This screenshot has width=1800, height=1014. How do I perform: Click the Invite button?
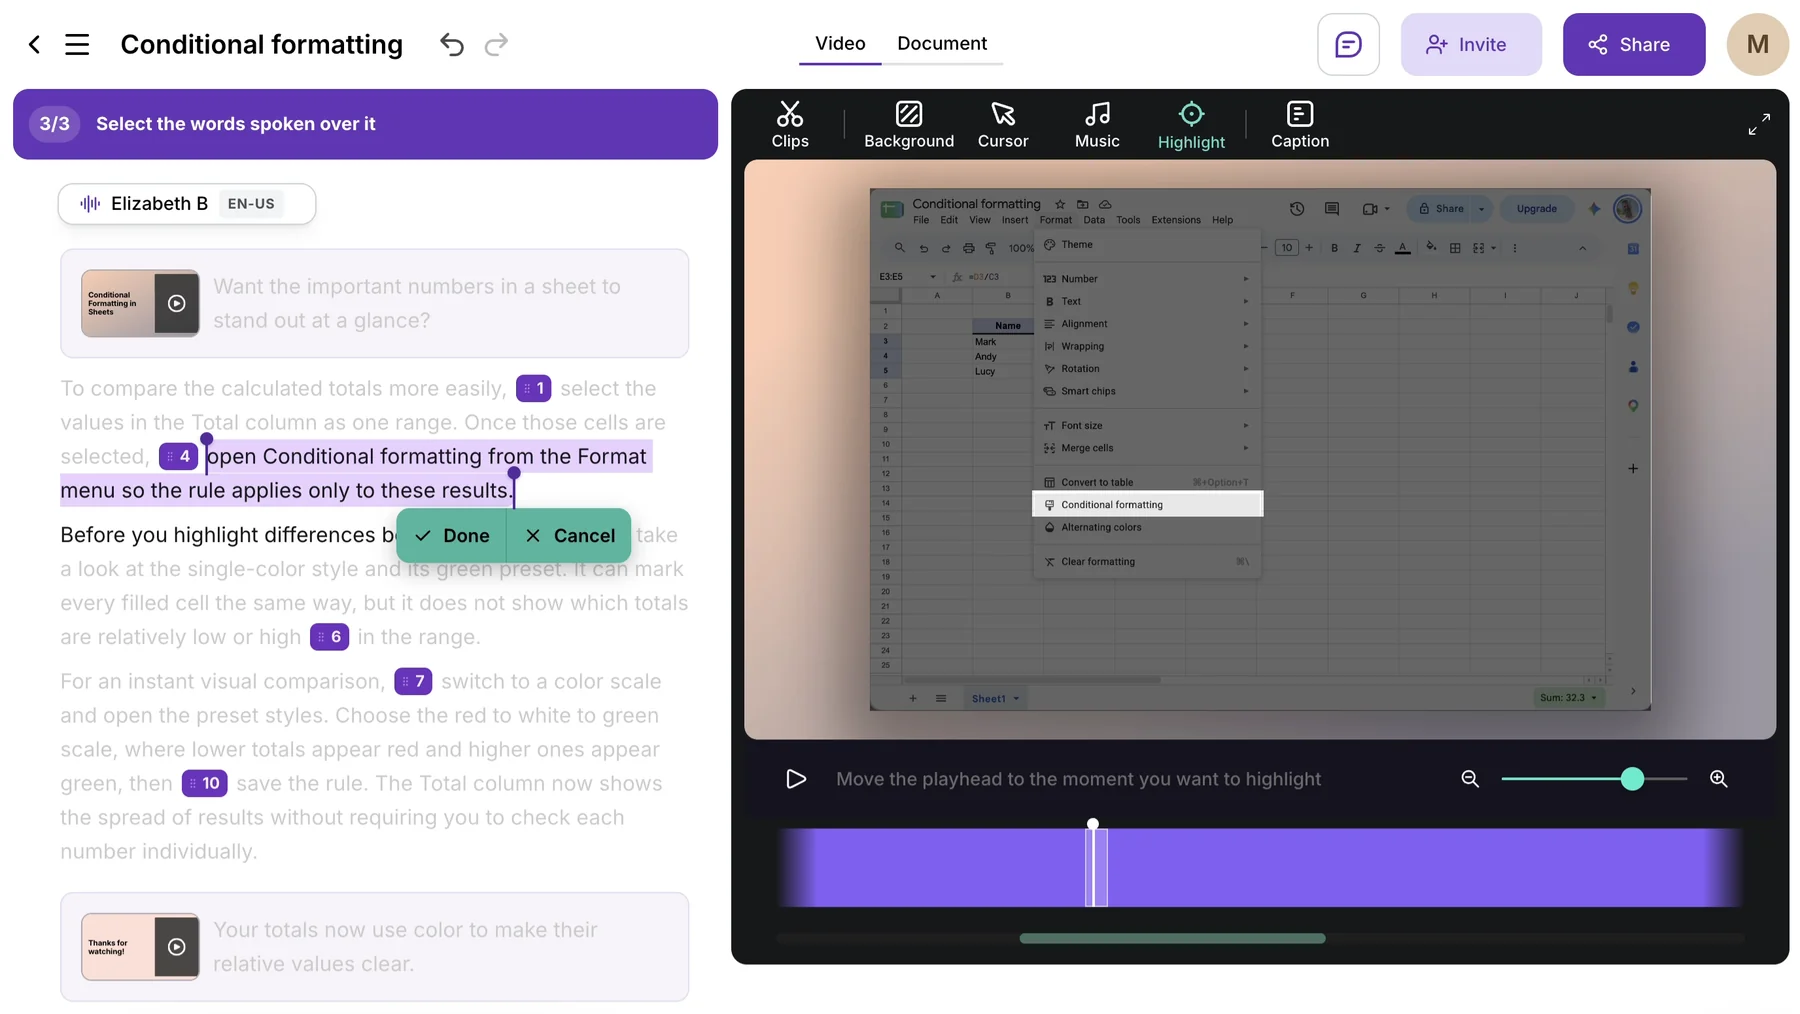(1471, 44)
